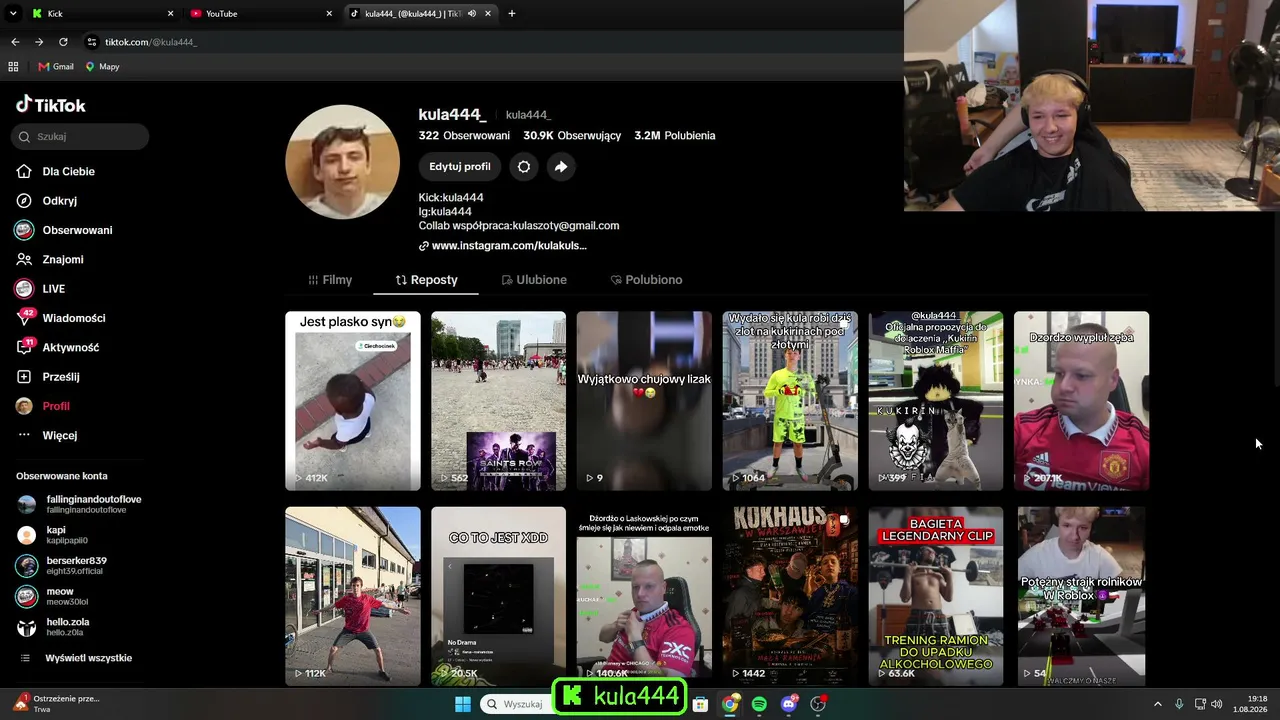
Task: Click the Edytuj profil button
Action: [460, 167]
